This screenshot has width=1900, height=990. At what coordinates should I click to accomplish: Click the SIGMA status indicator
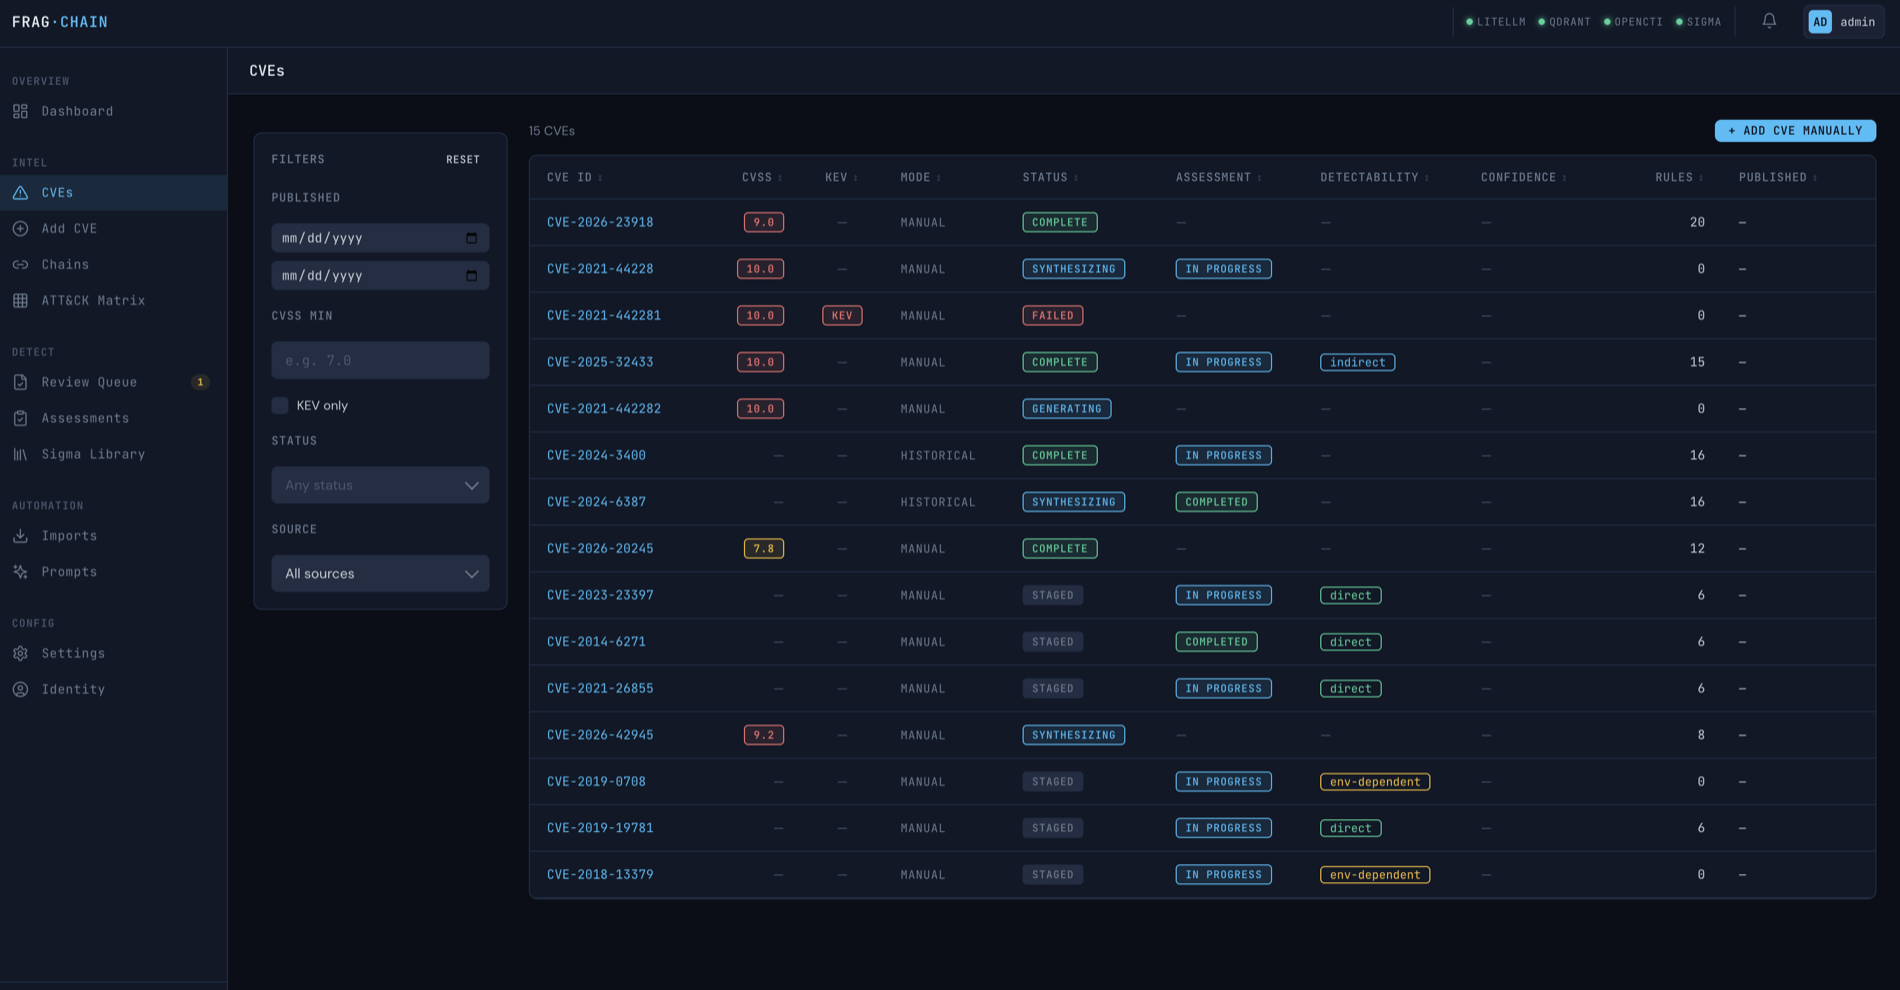tap(1698, 22)
